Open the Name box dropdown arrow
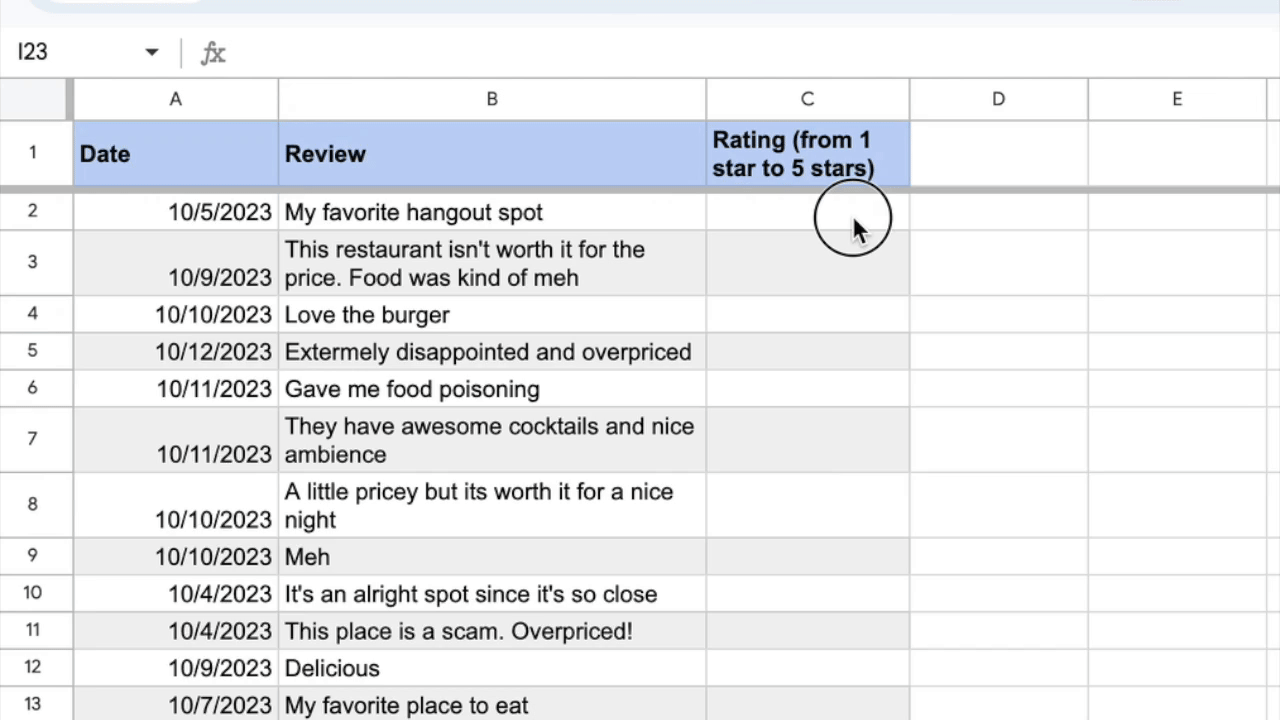Viewport: 1280px width, 720px height. (152, 52)
